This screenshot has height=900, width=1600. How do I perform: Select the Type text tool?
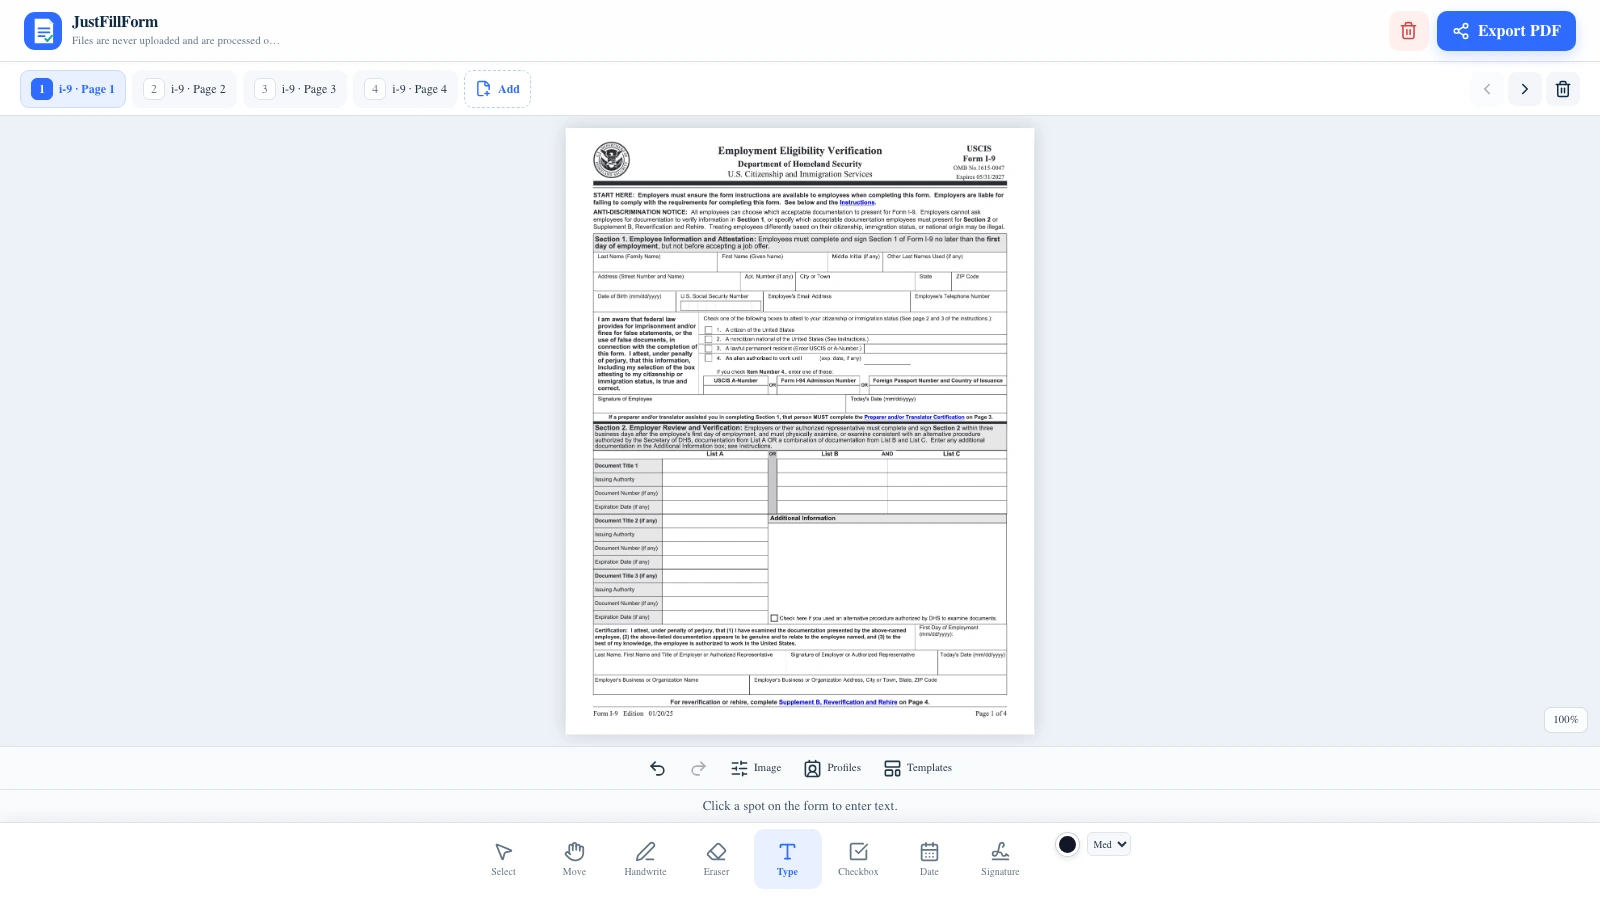coord(787,858)
